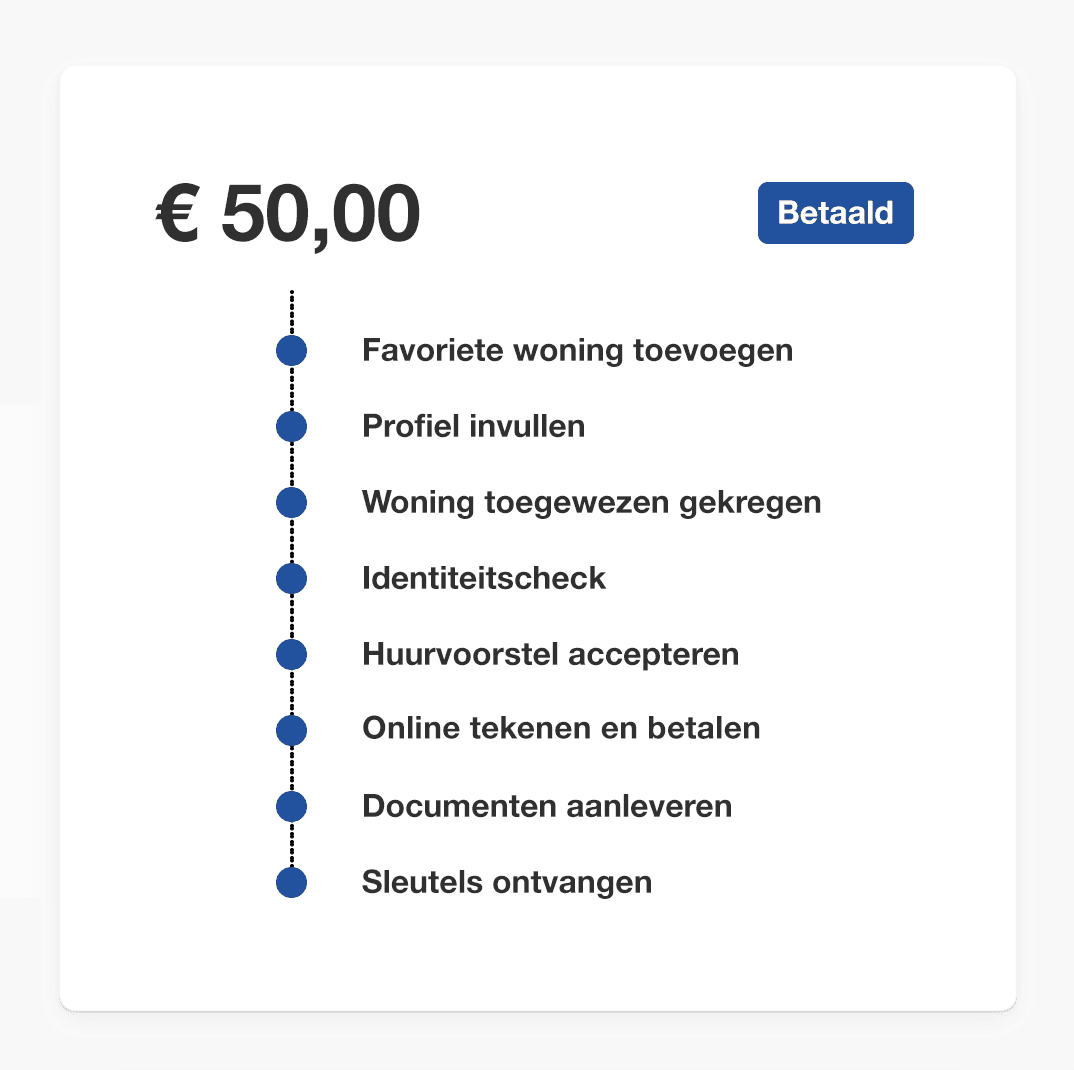This screenshot has width=1074, height=1070.
Task: Click the Woning toegewezen gekregen label
Action: [x=591, y=502]
